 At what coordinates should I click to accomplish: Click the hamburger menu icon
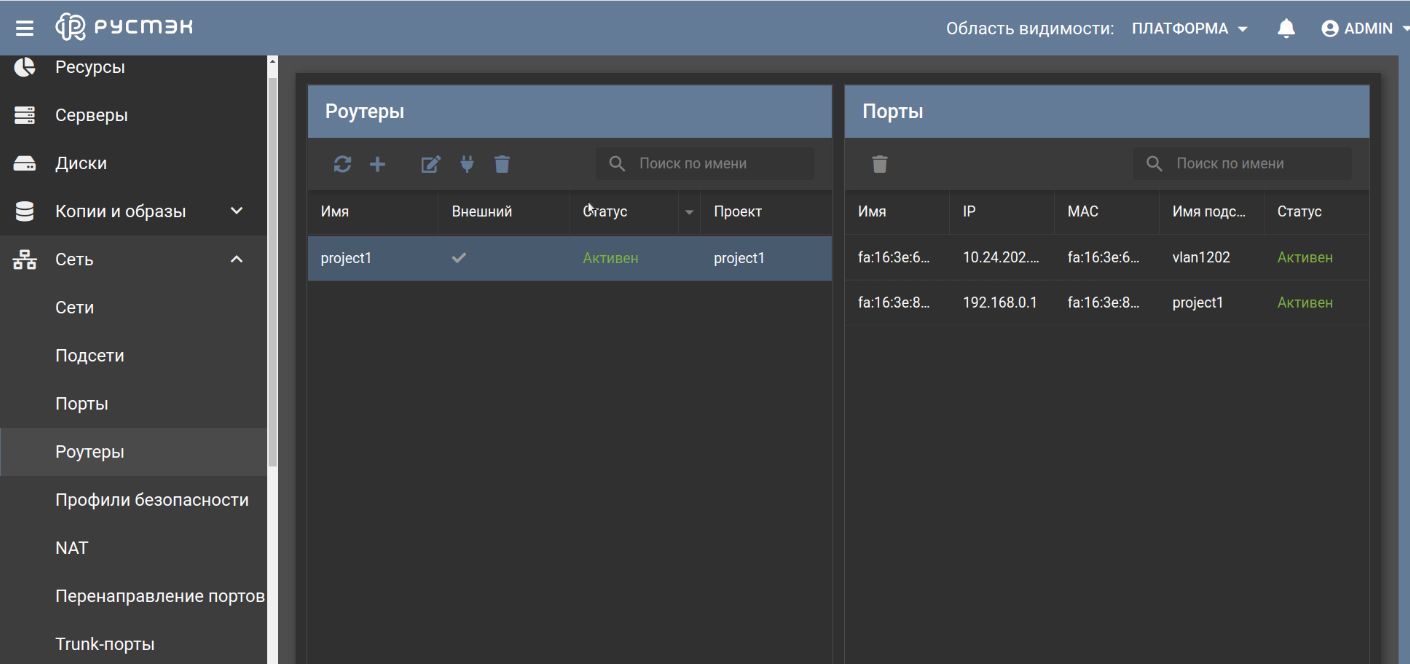click(24, 28)
